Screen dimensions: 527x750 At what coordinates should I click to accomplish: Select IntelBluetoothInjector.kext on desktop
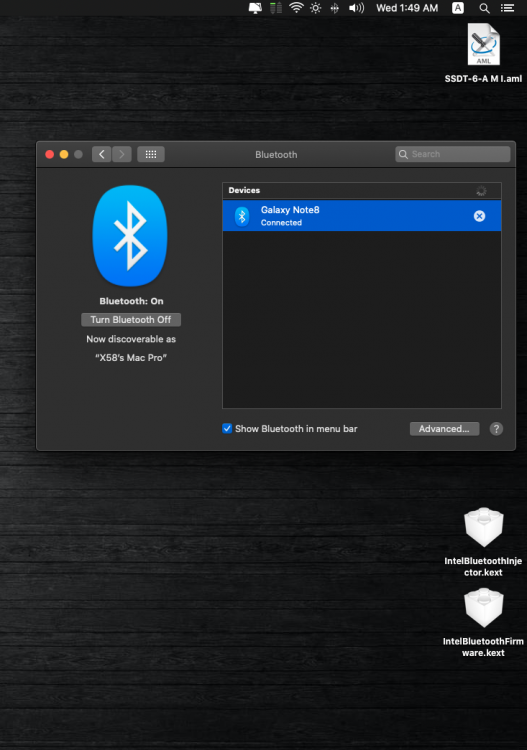pyautogui.click(x=483, y=542)
